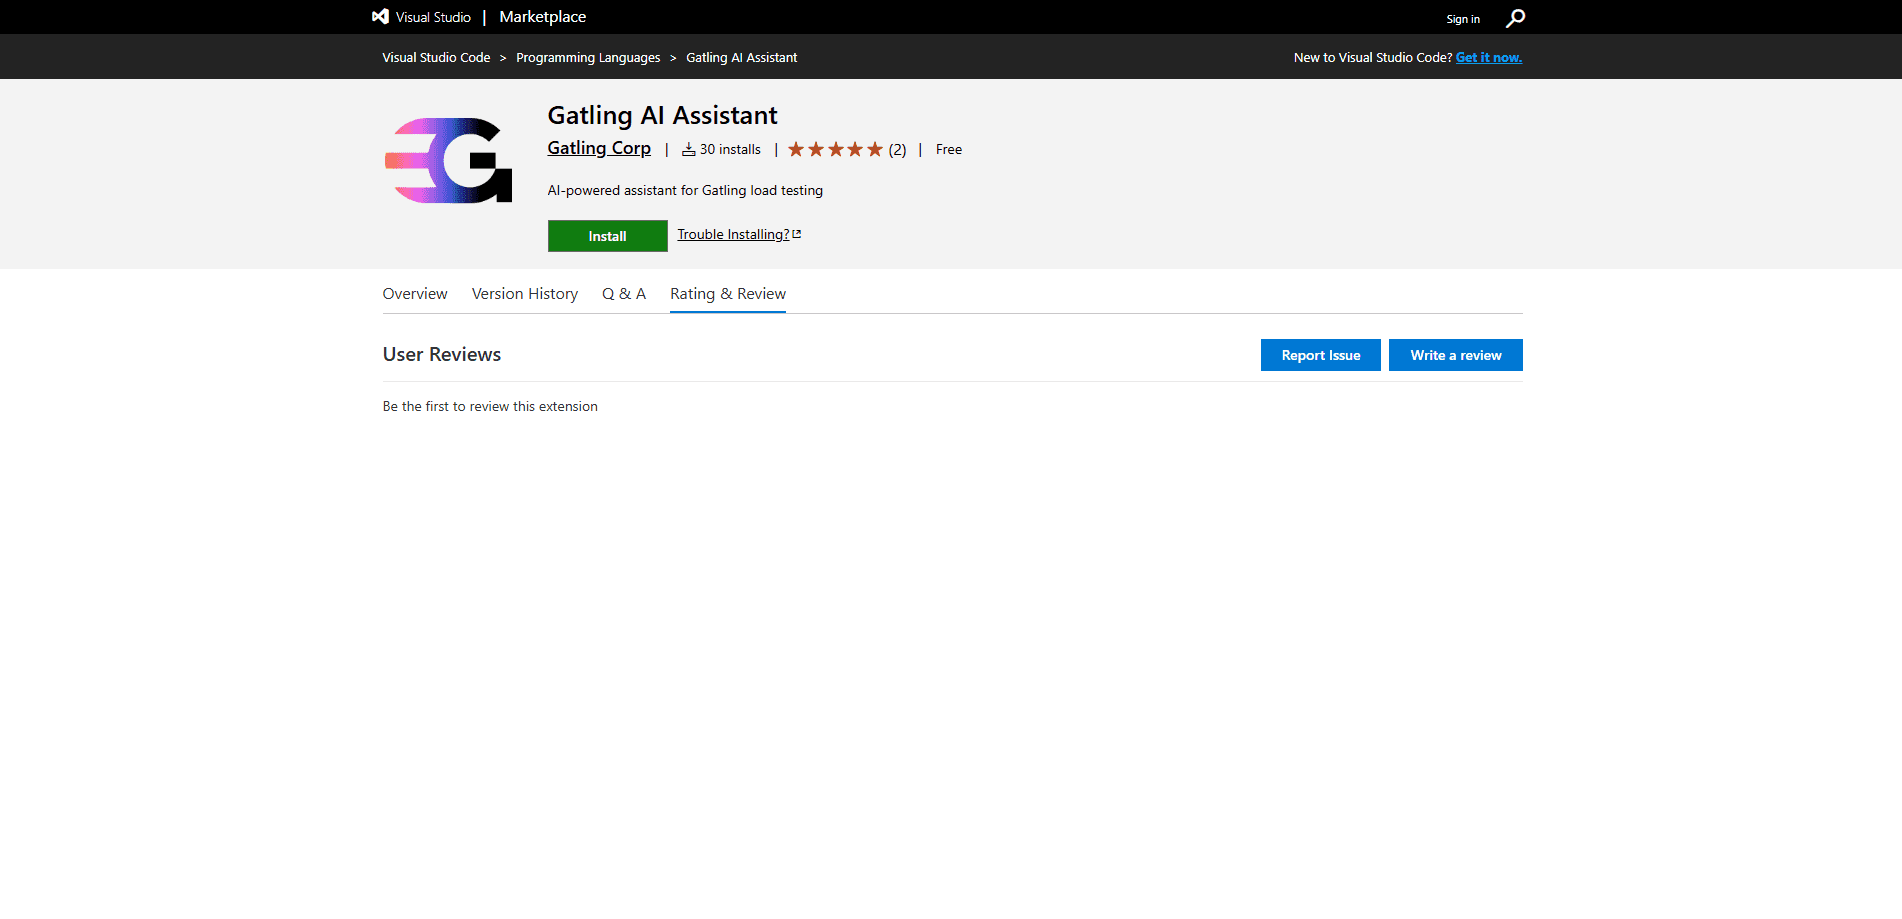The height and width of the screenshot is (919, 1902).
Task: Switch to the Version History tab
Action: click(525, 294)
